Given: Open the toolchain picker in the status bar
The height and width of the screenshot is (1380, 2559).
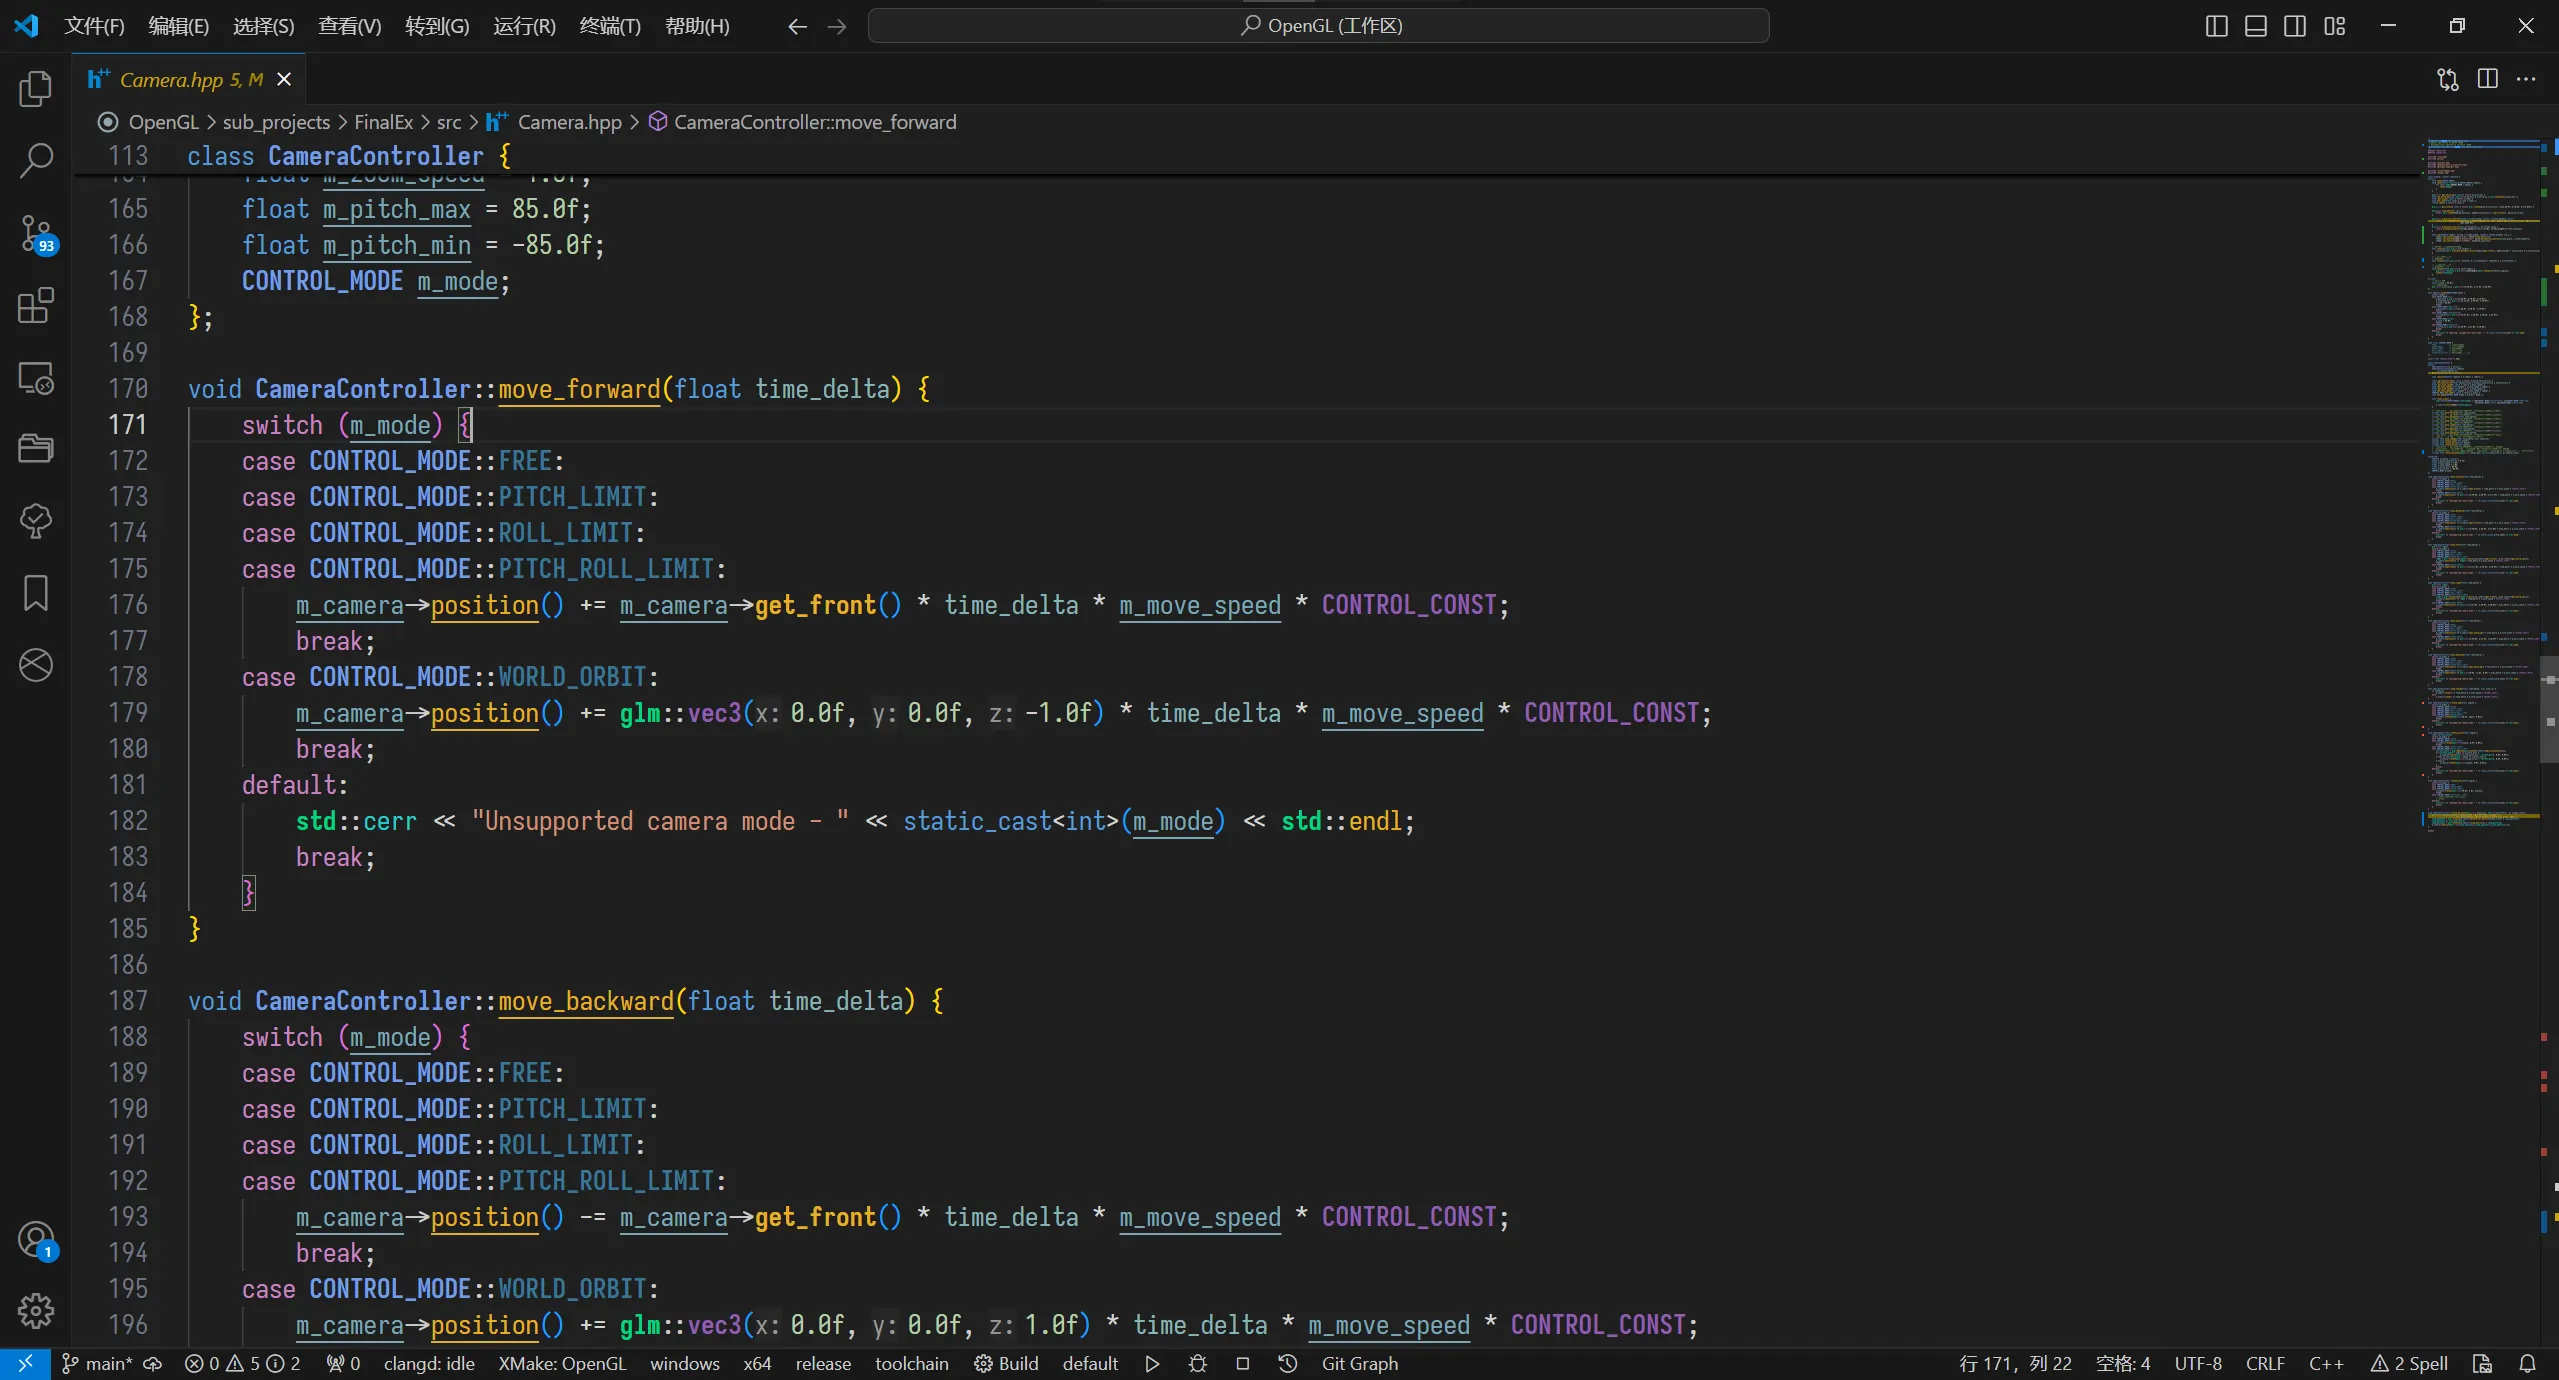Looking at the screenshot, I should pos(909,1363).
